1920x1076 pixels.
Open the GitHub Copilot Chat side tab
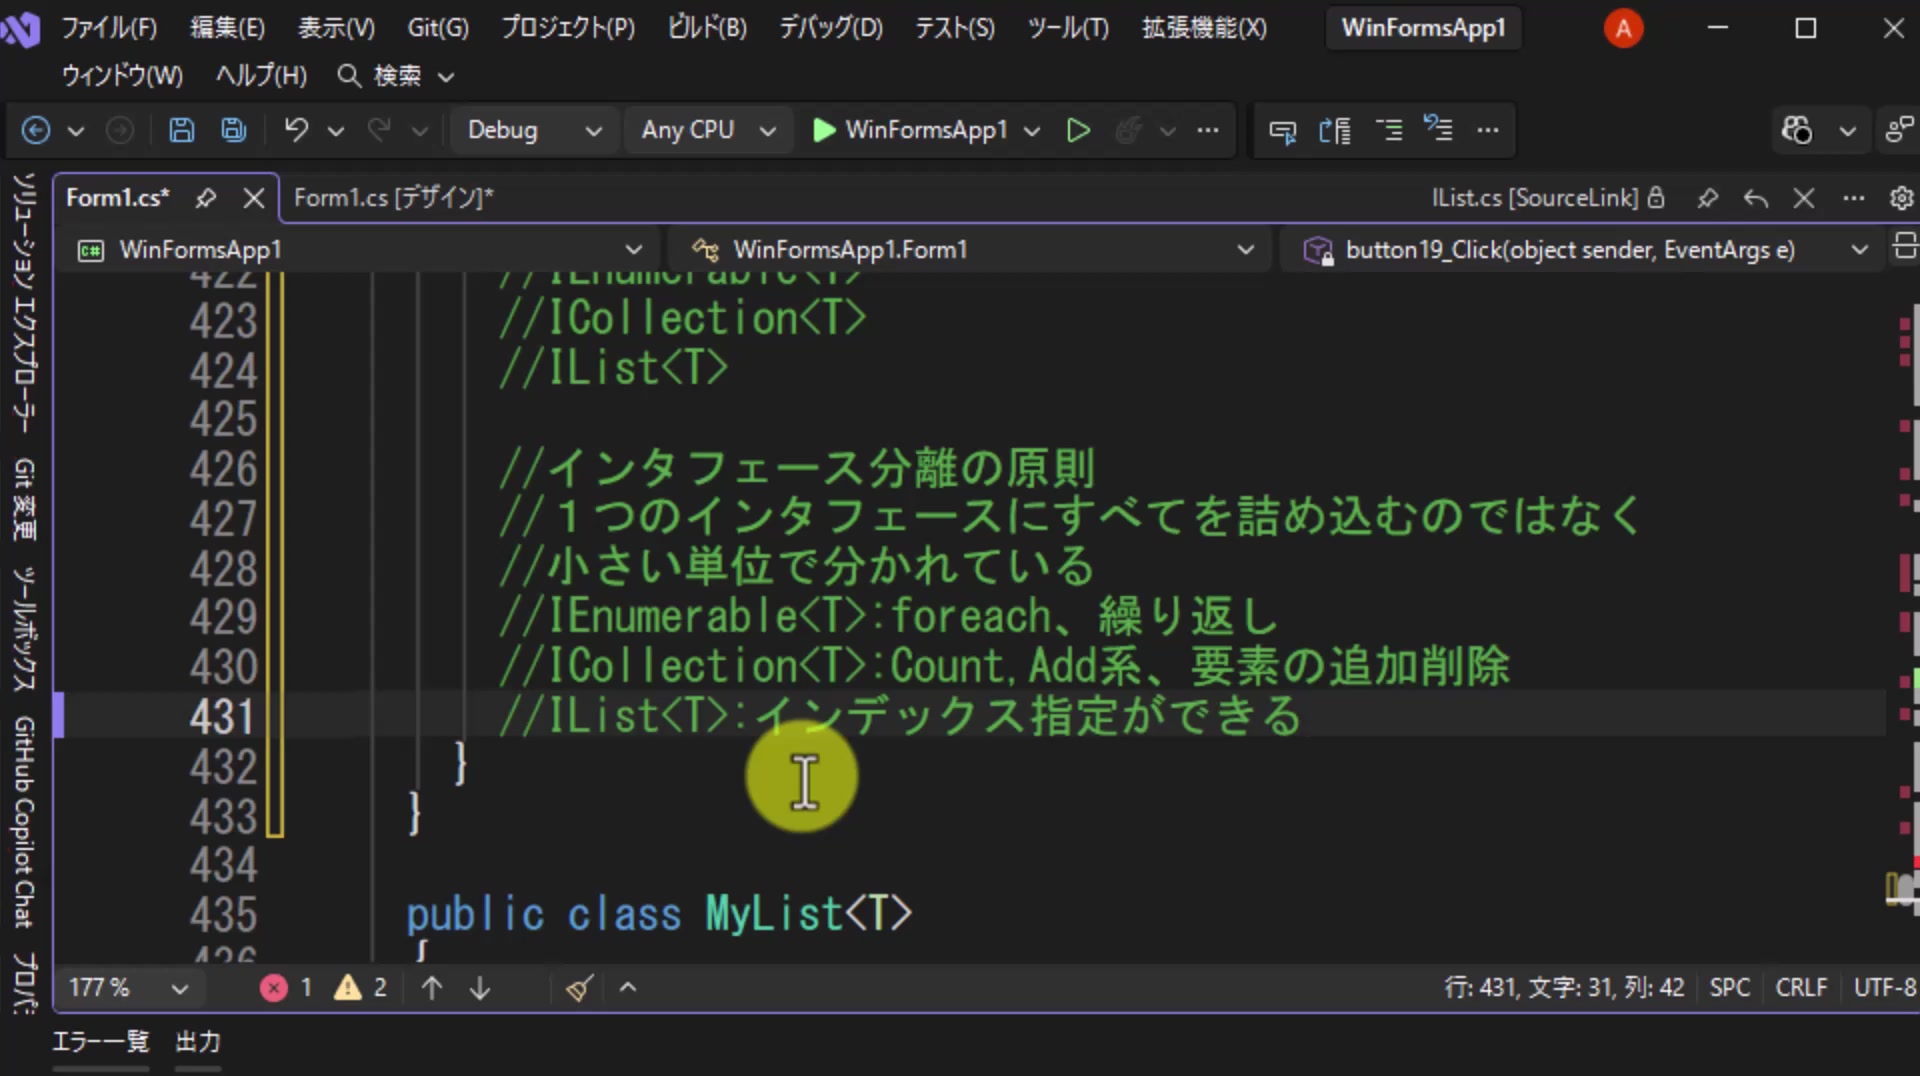pos(24,821)
